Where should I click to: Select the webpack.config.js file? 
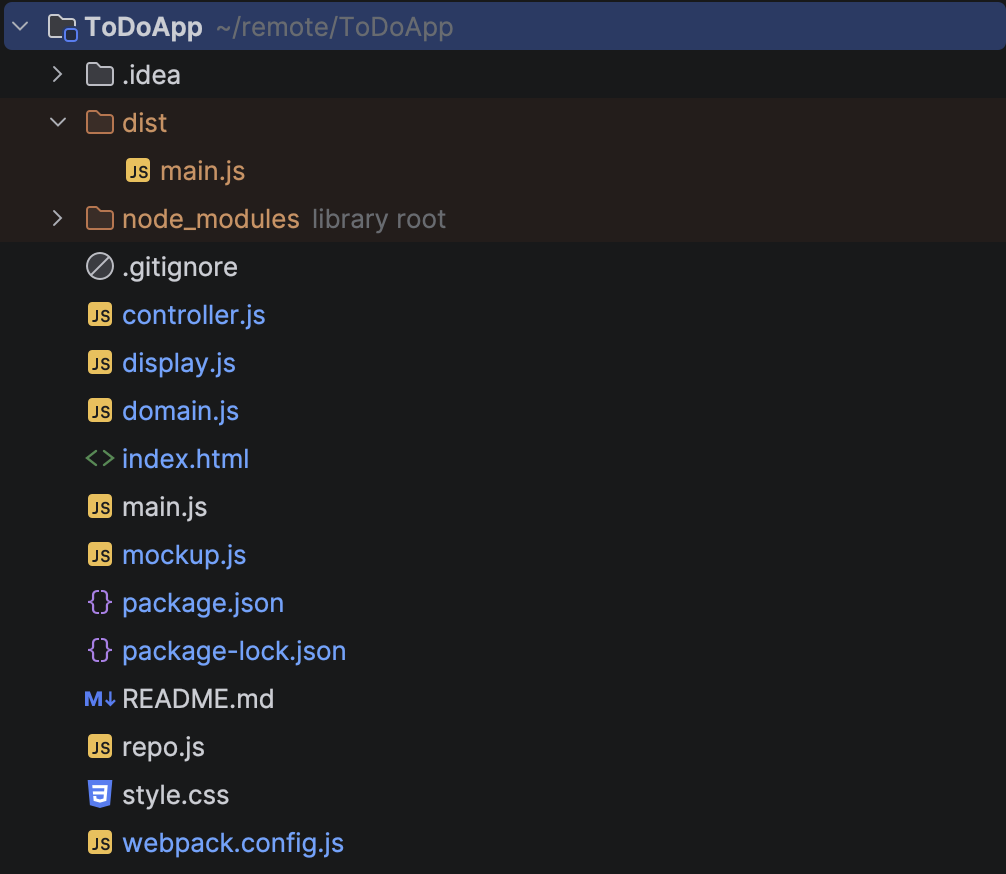pyautogui.click(x=233, y=843)
